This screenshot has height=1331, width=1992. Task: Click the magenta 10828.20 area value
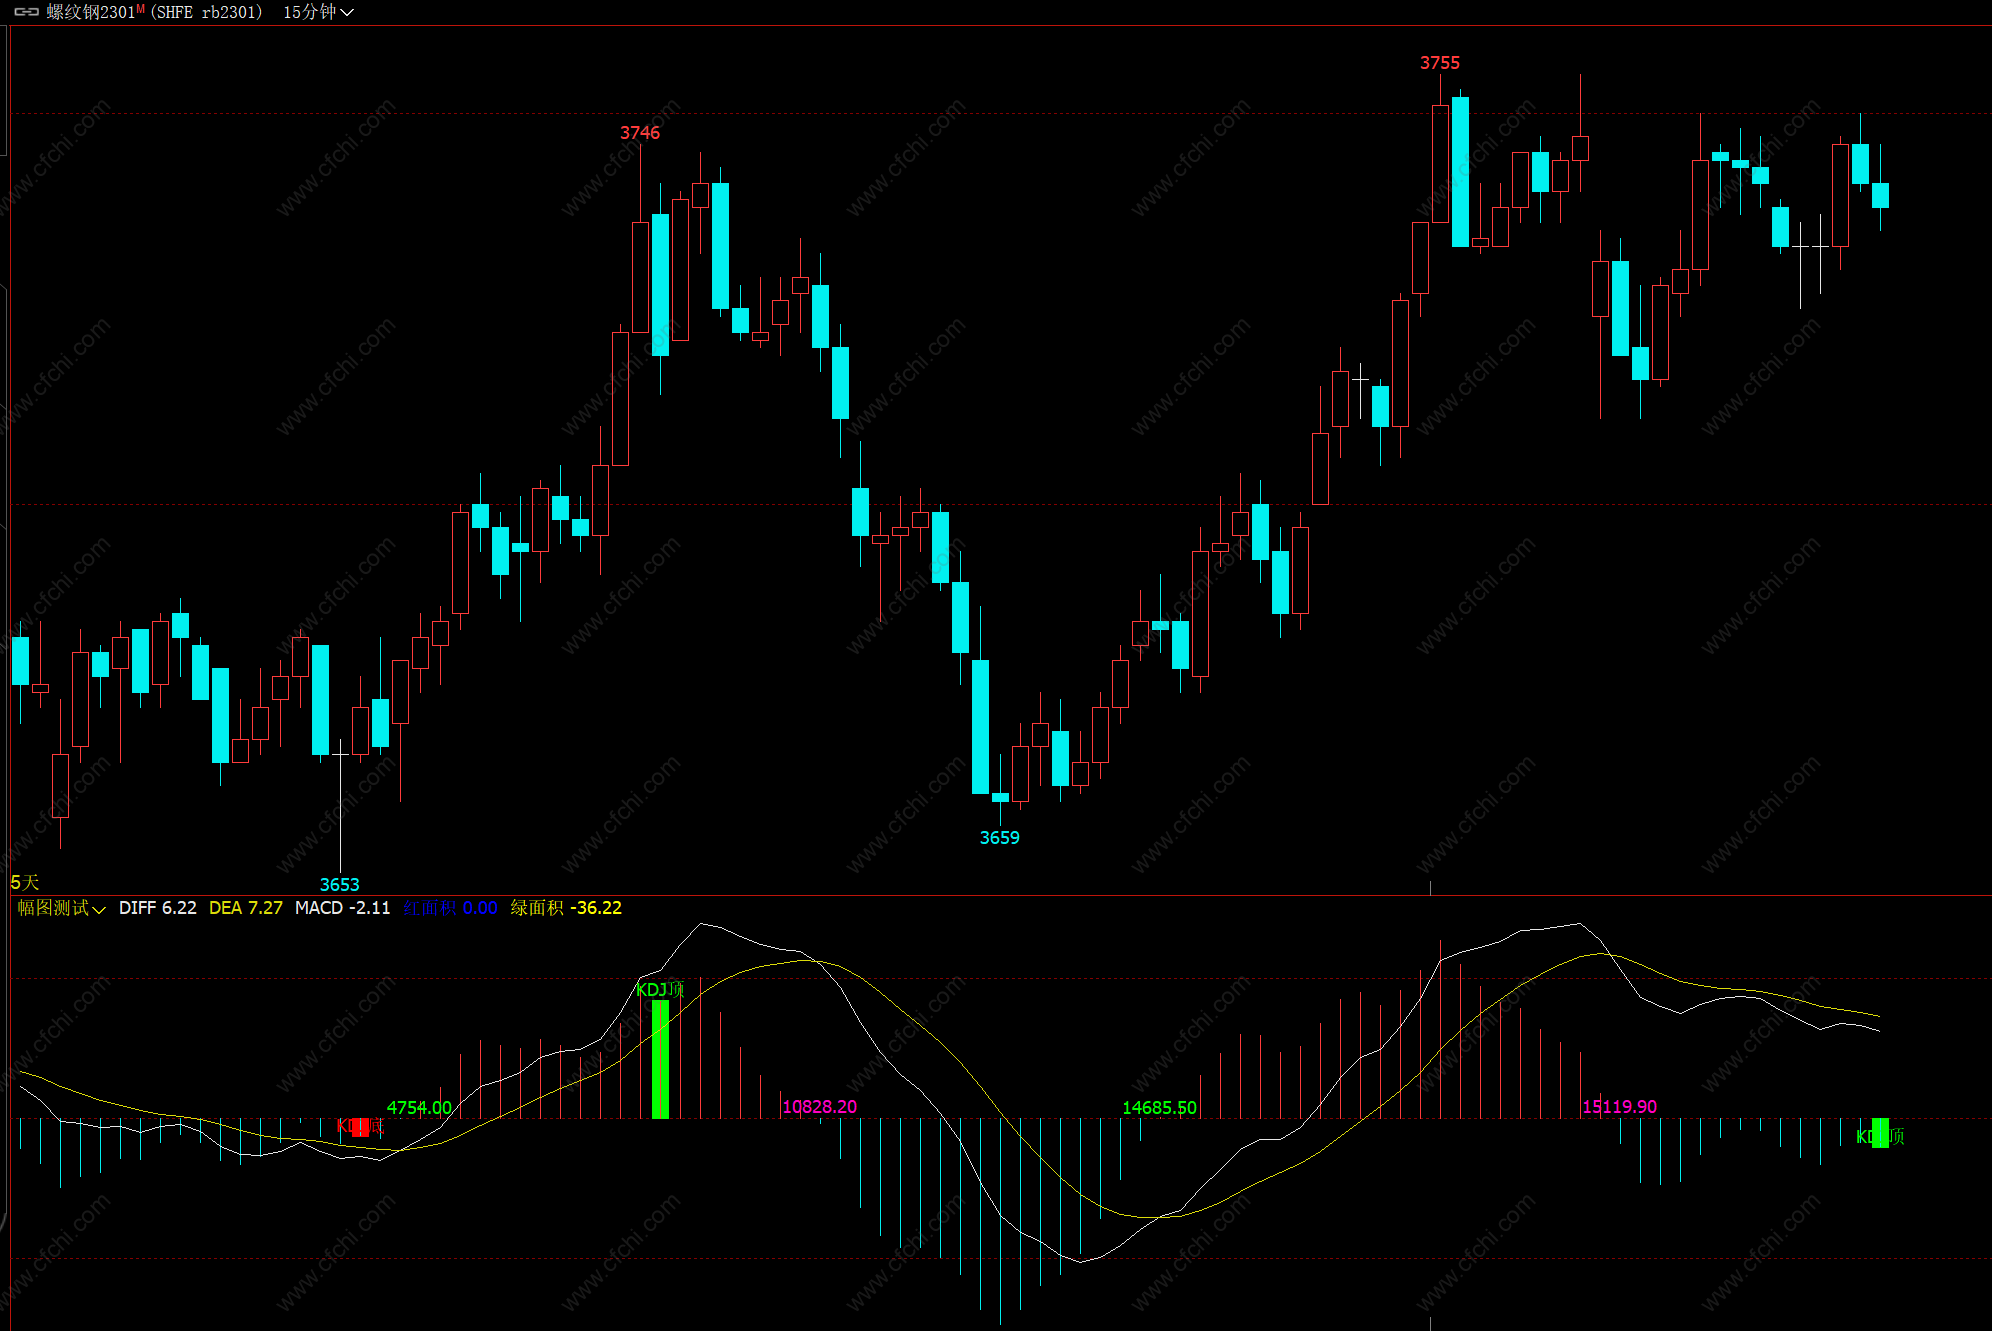coord(819,1107)
